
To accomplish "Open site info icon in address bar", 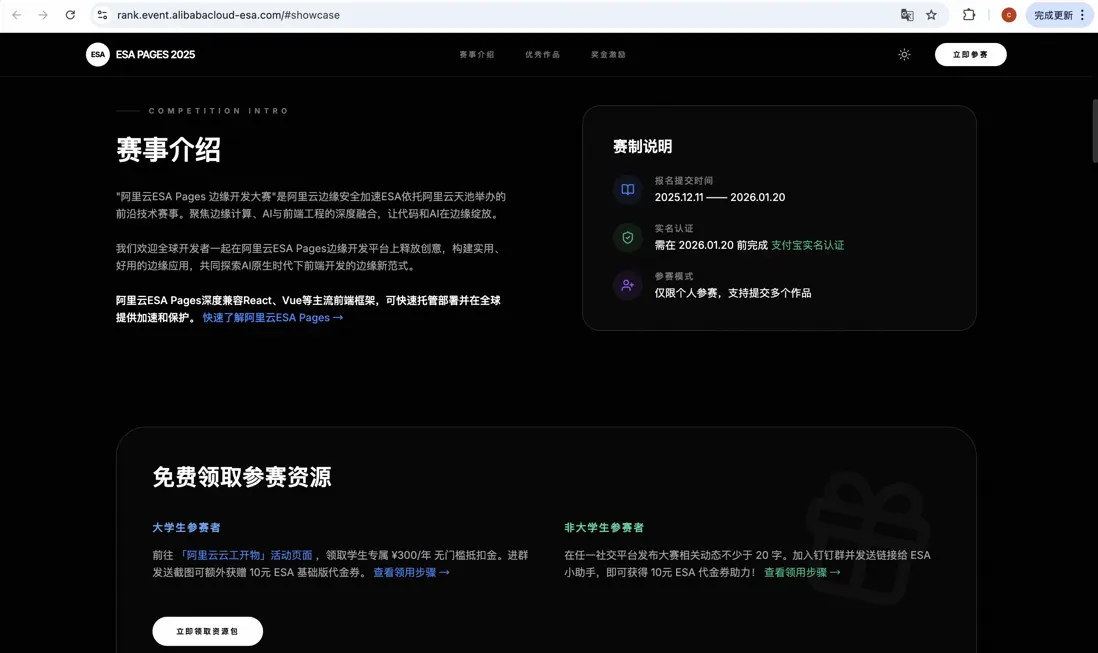I will tap(102, 15).
